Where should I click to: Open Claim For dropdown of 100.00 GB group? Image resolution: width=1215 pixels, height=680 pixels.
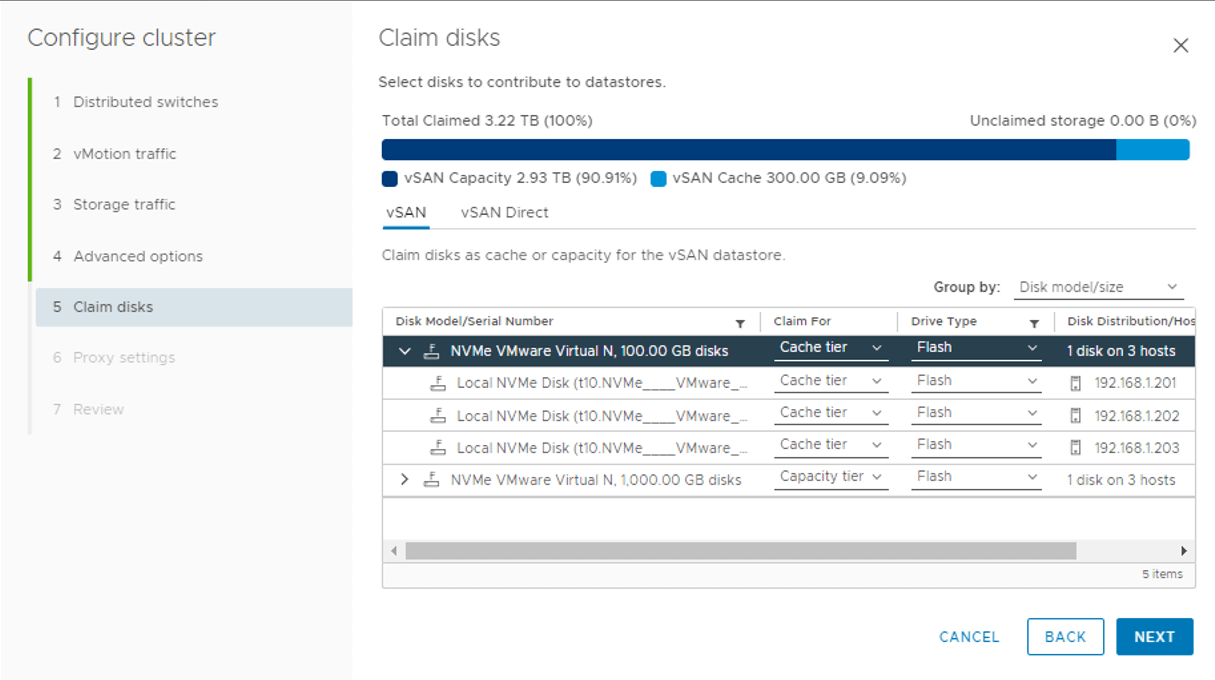[831, 348]
